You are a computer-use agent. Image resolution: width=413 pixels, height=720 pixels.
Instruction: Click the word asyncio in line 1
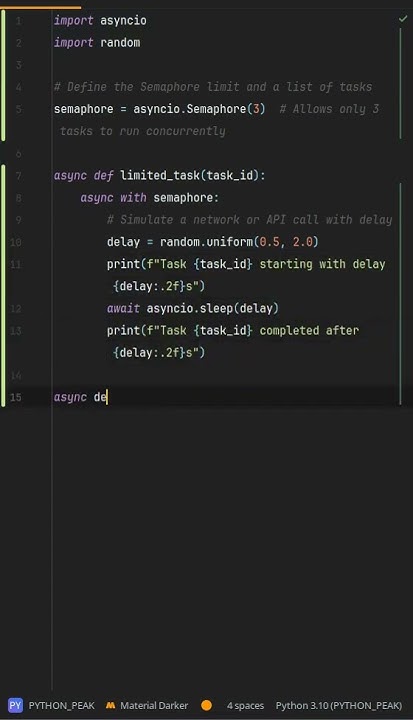(x=123, y=21)
